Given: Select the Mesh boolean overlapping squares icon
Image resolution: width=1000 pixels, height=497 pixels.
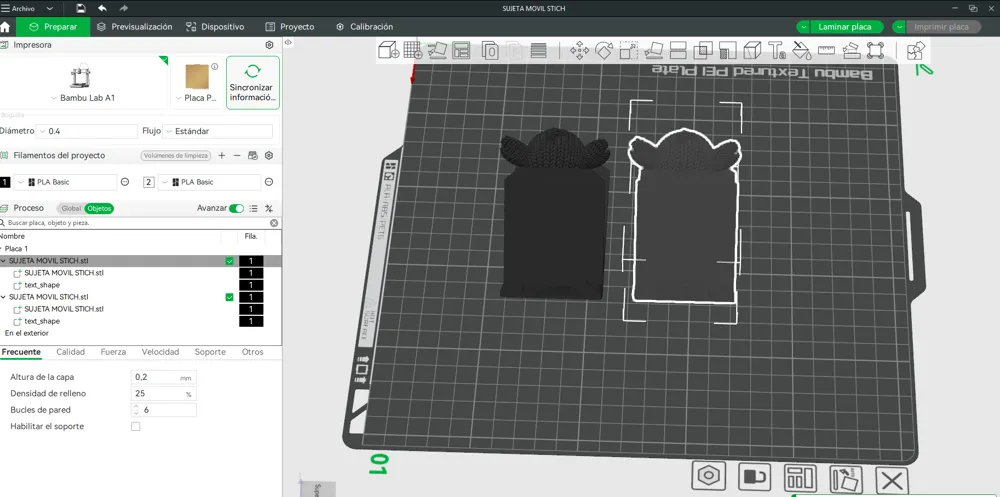Looking at the screenshot, I should [703, 50].
